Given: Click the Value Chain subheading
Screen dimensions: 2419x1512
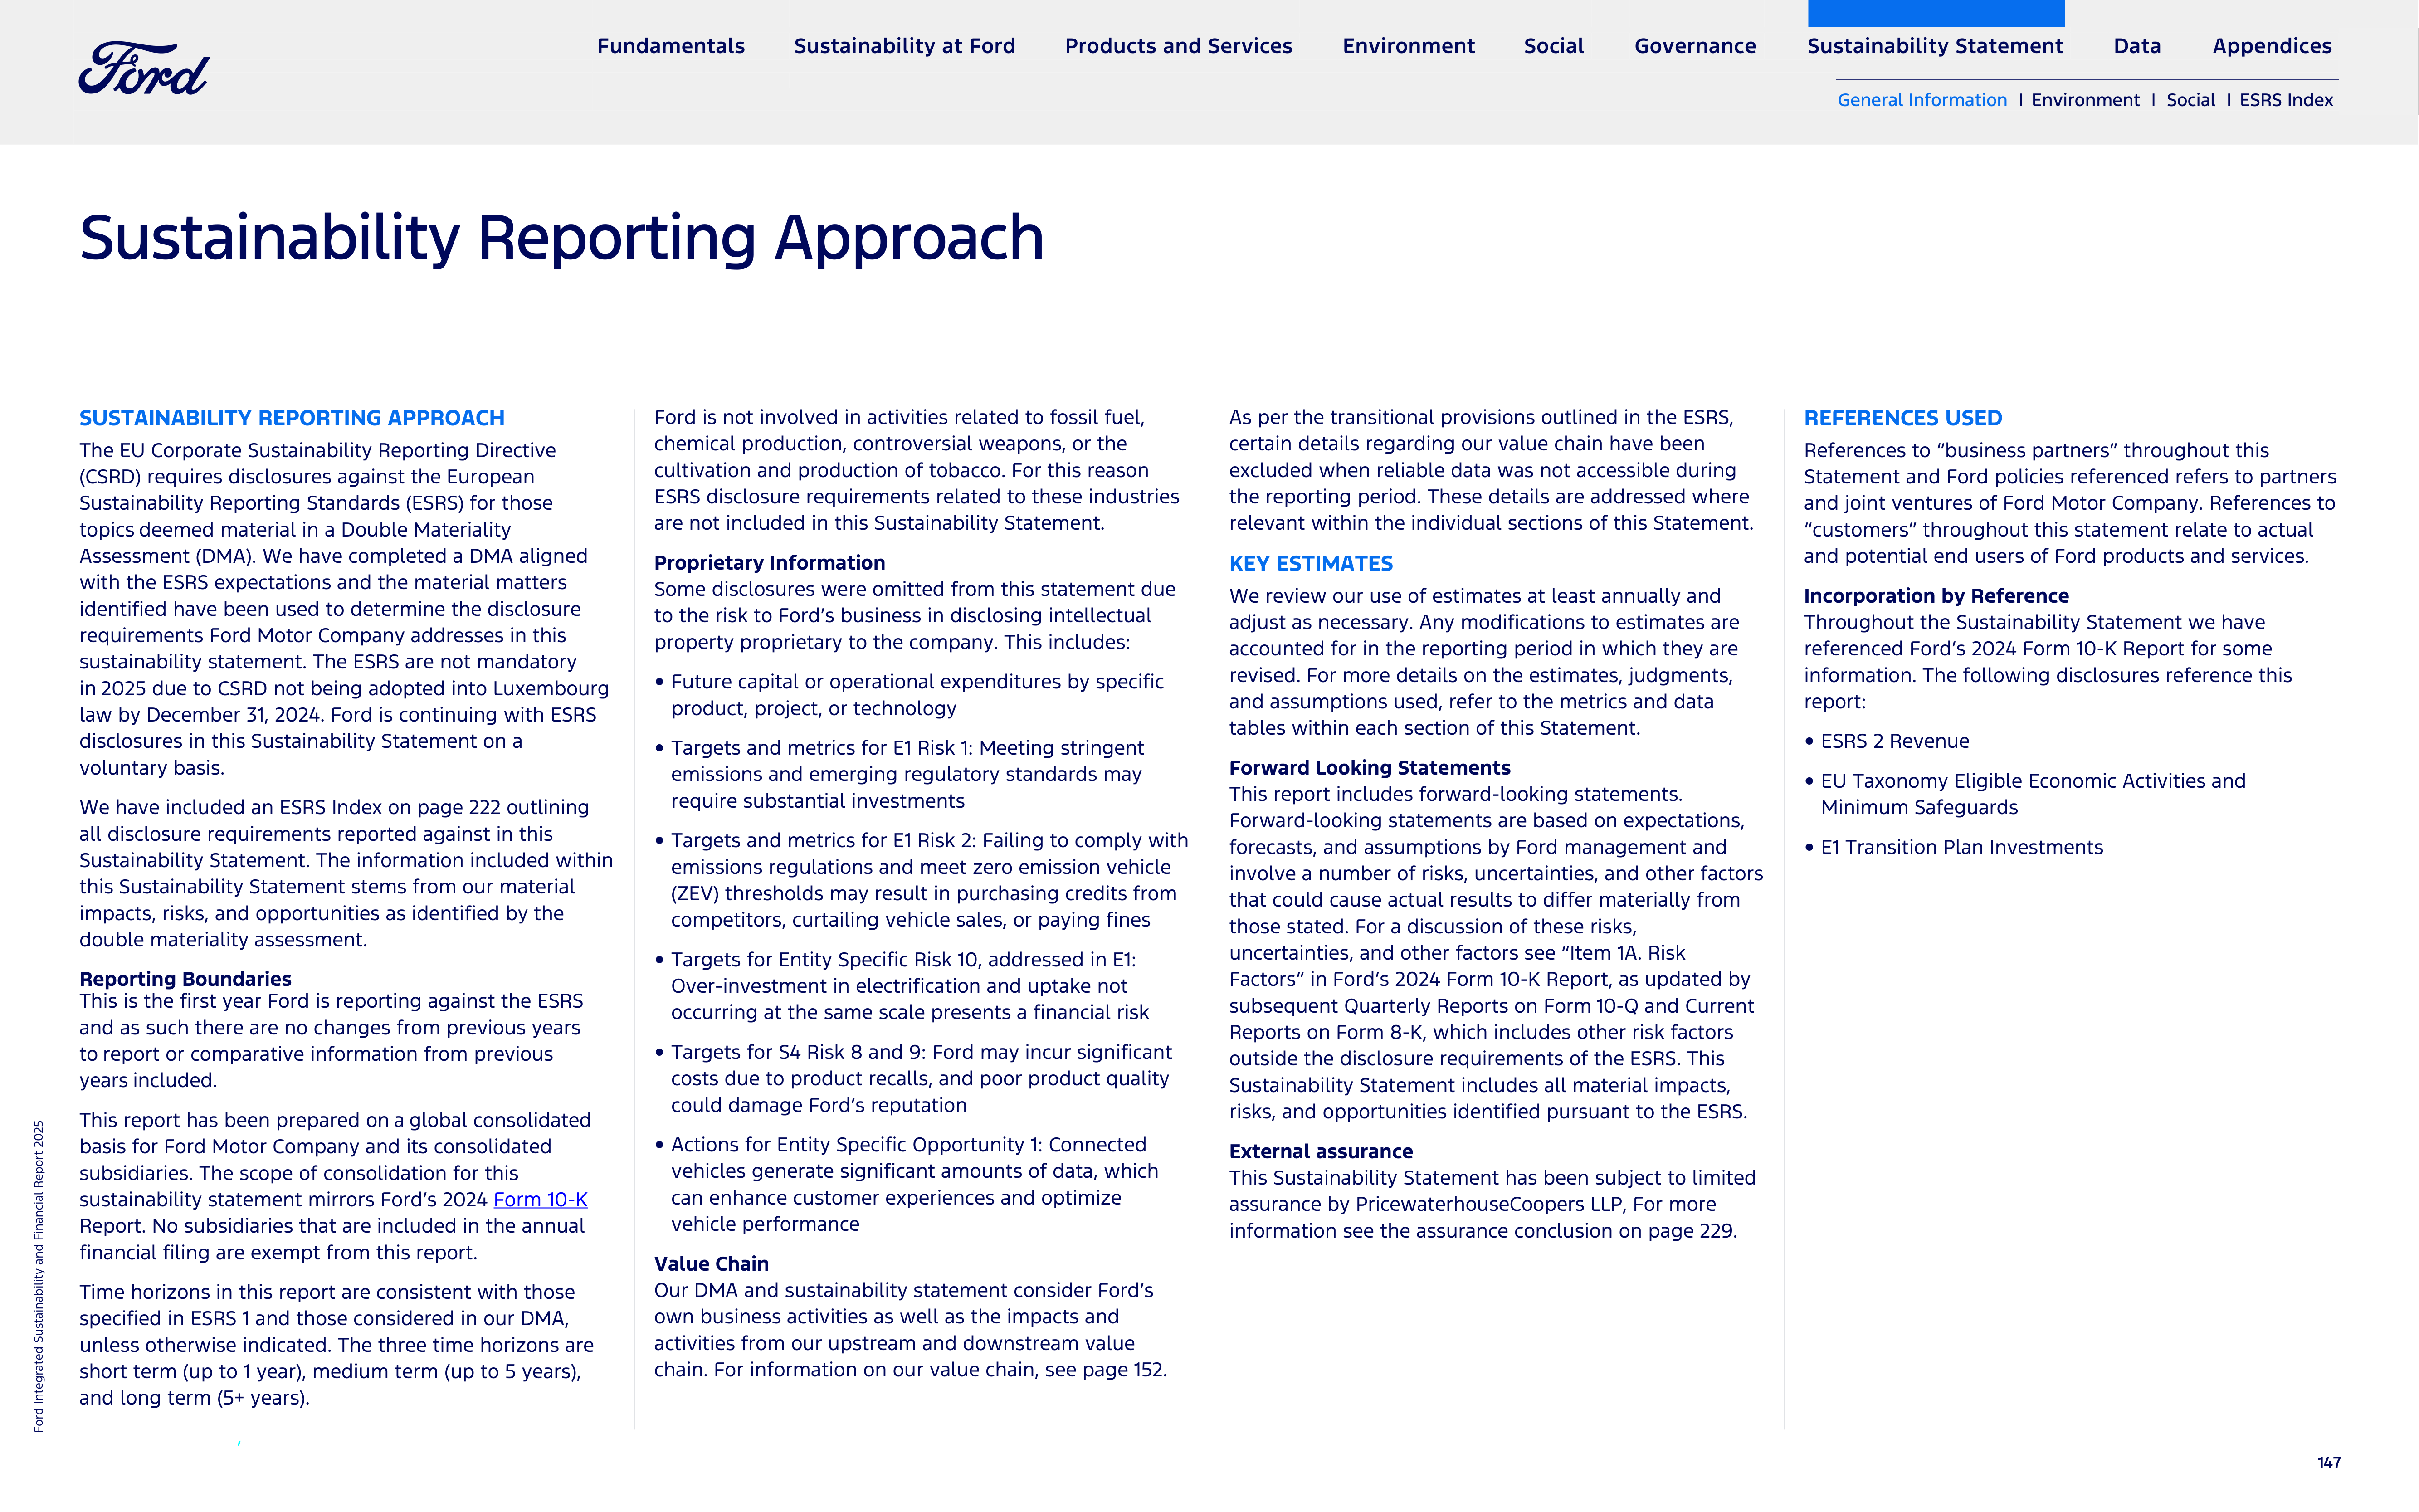Looking at the screenshot, I should 711,1264.
